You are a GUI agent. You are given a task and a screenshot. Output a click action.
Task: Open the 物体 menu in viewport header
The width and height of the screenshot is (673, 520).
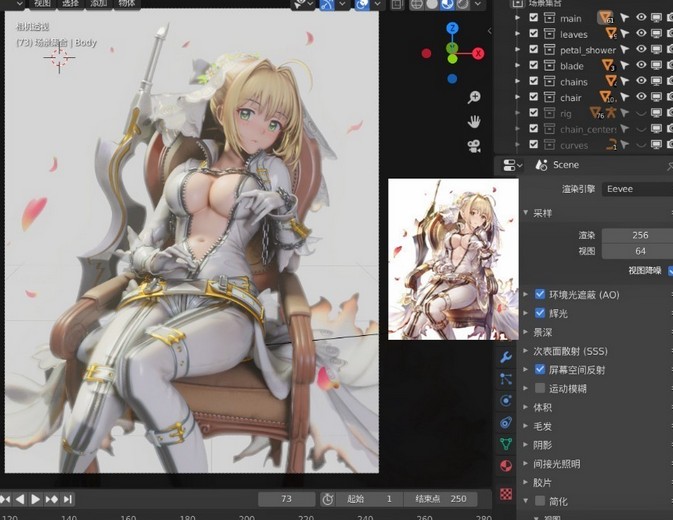126,4
